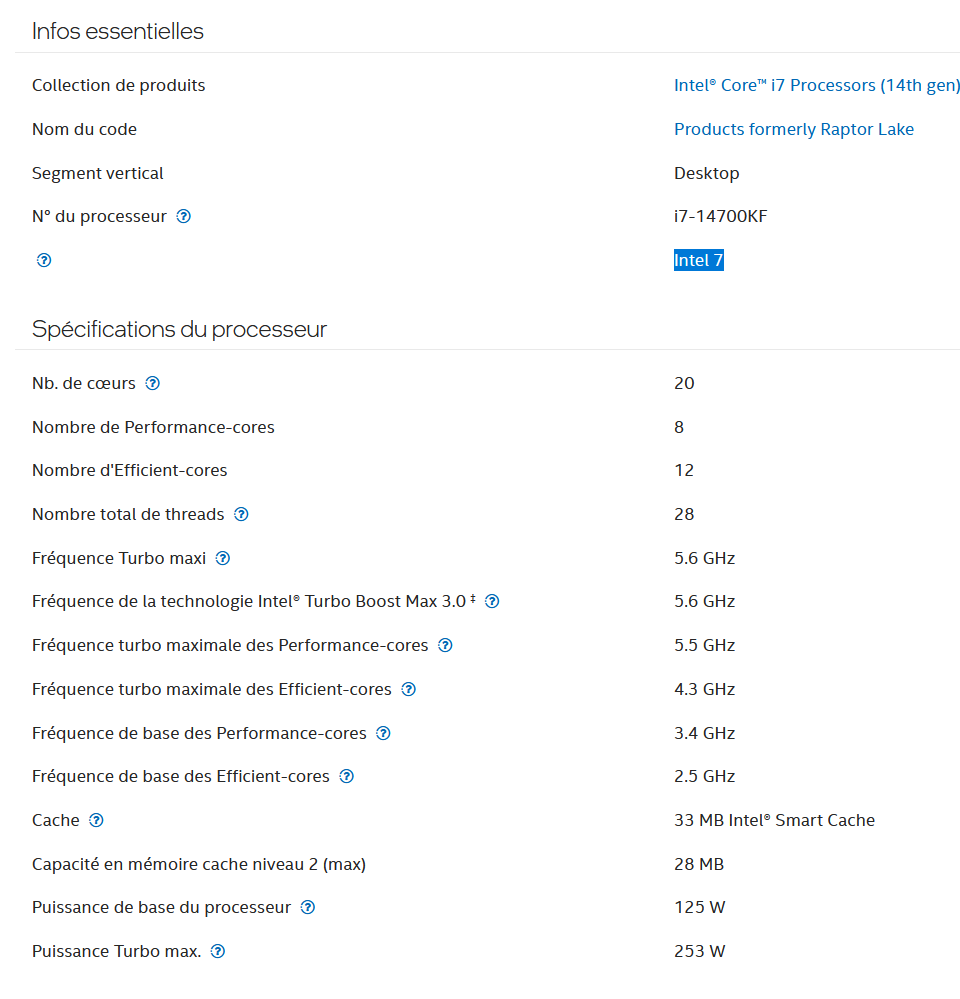Open help for Puissance de base du processeur
Image resolution: width=960 pixels, height=999 pixels.
[x=307, y=907]
